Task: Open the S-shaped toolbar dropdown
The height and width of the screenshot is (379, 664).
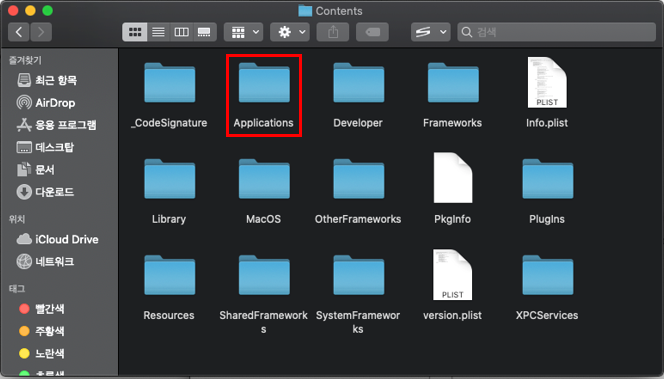Action: (430, 32)
